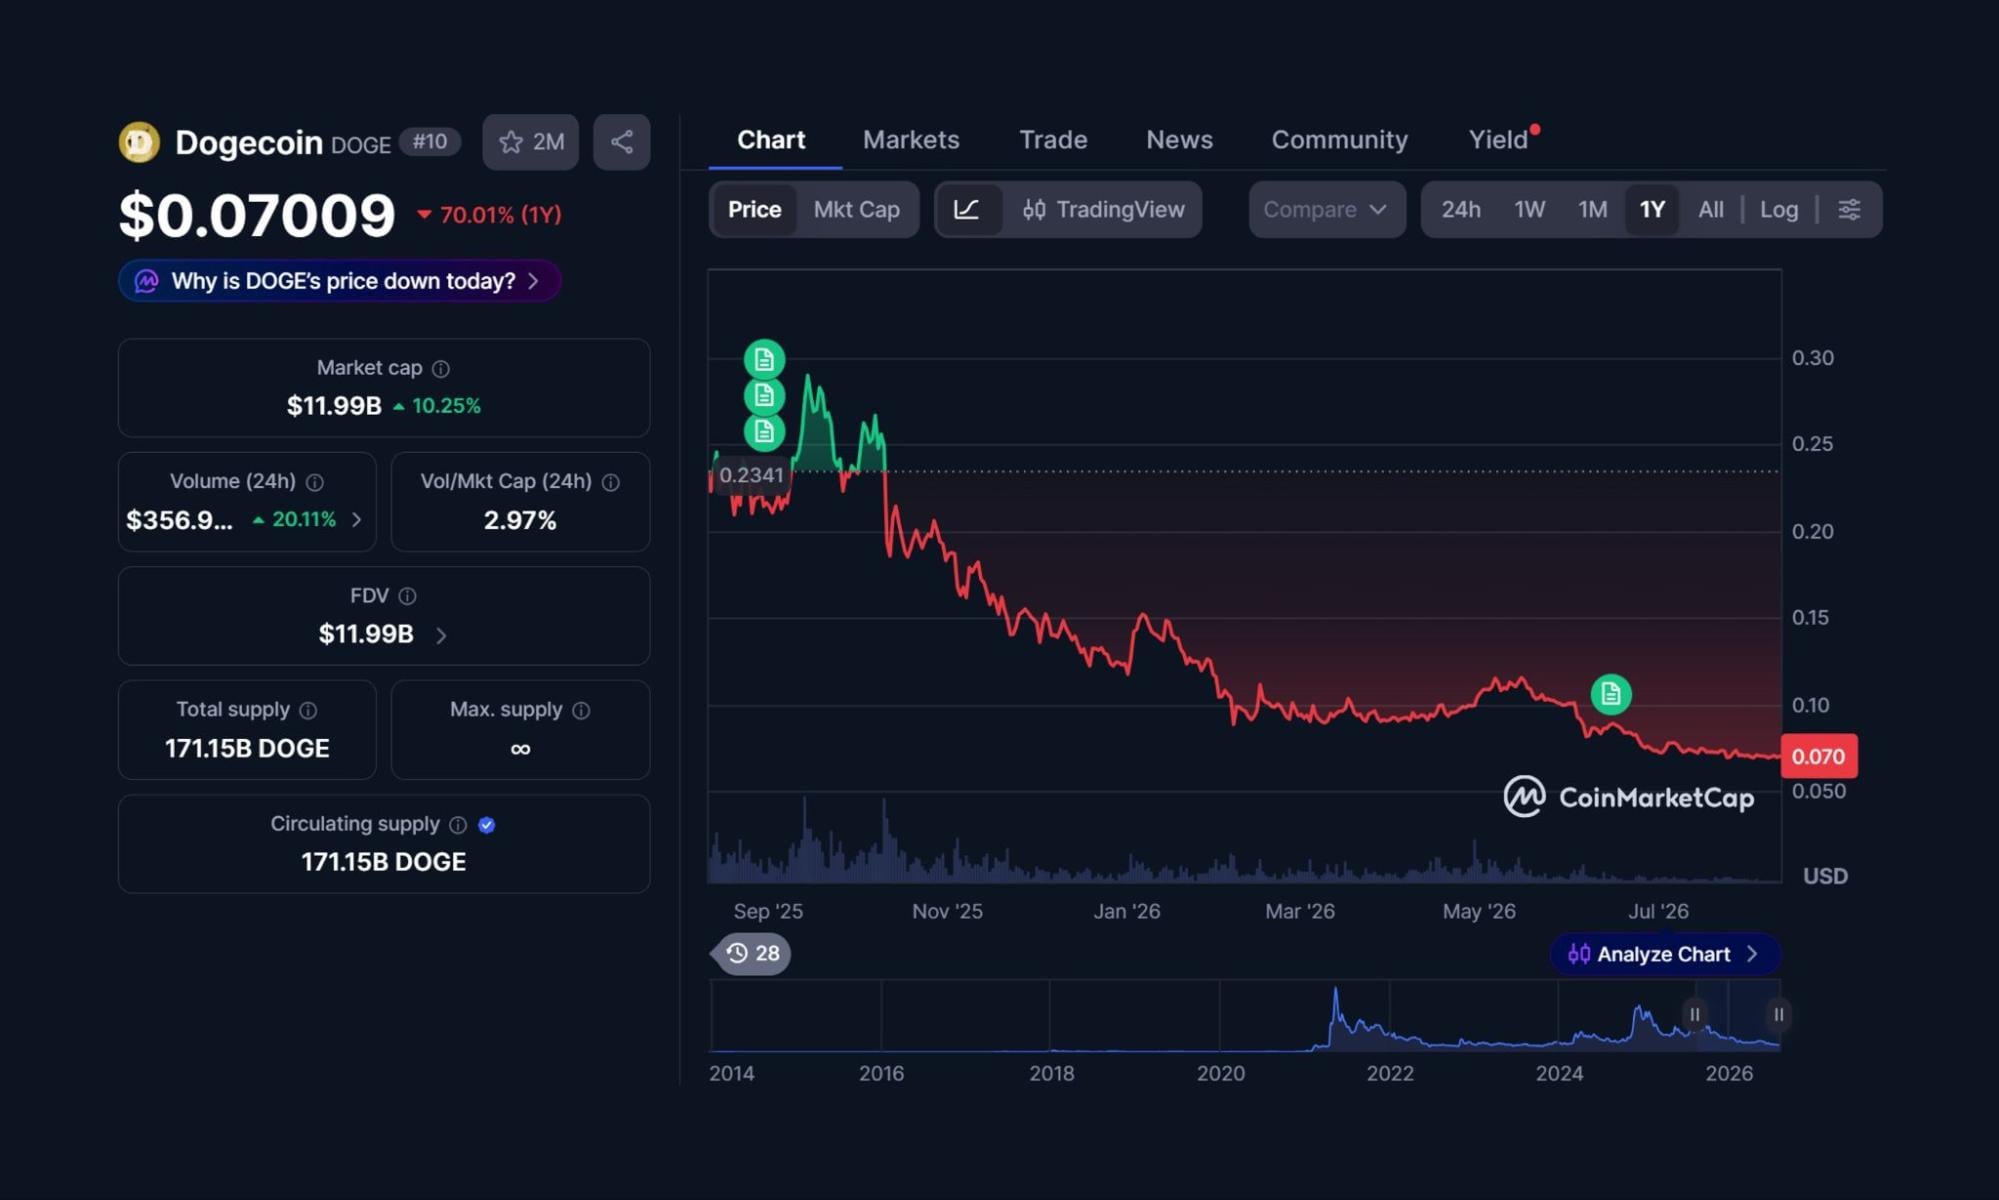Select the 24h time range
This screenshot has height=1200, width=1999.
(x=1460, y=209)
